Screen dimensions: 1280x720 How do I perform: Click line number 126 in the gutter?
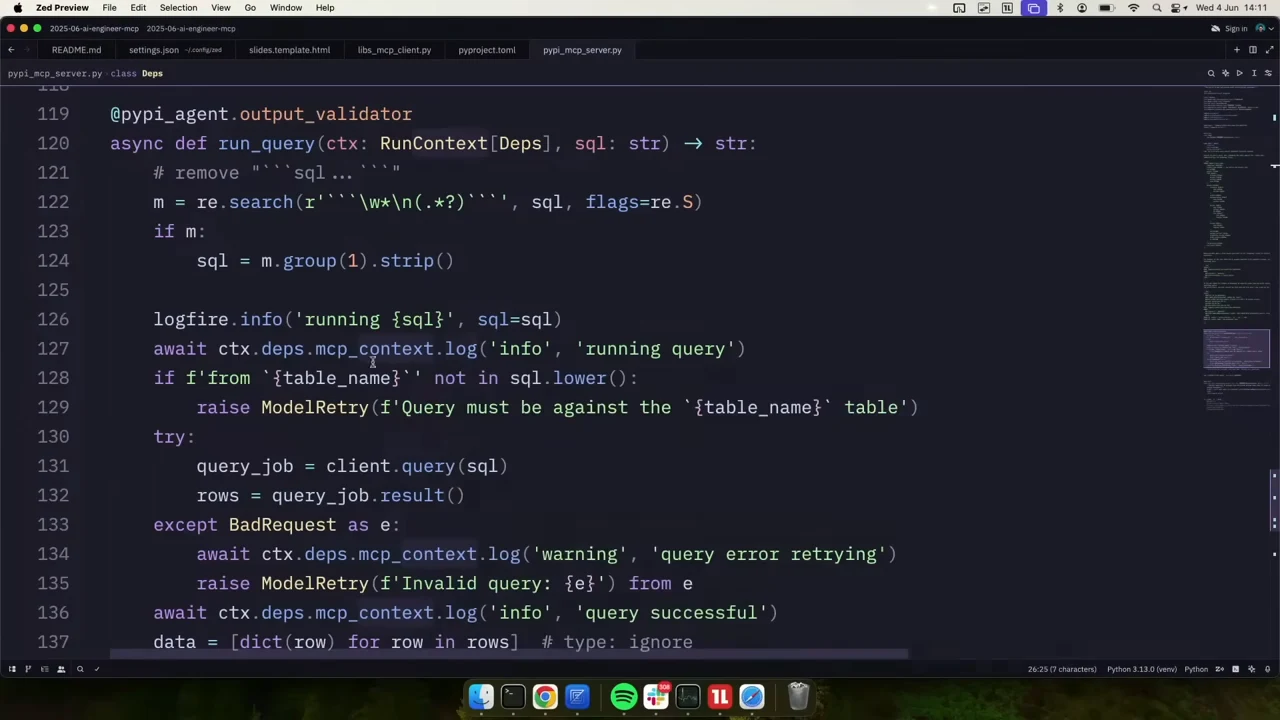point(53,319)
